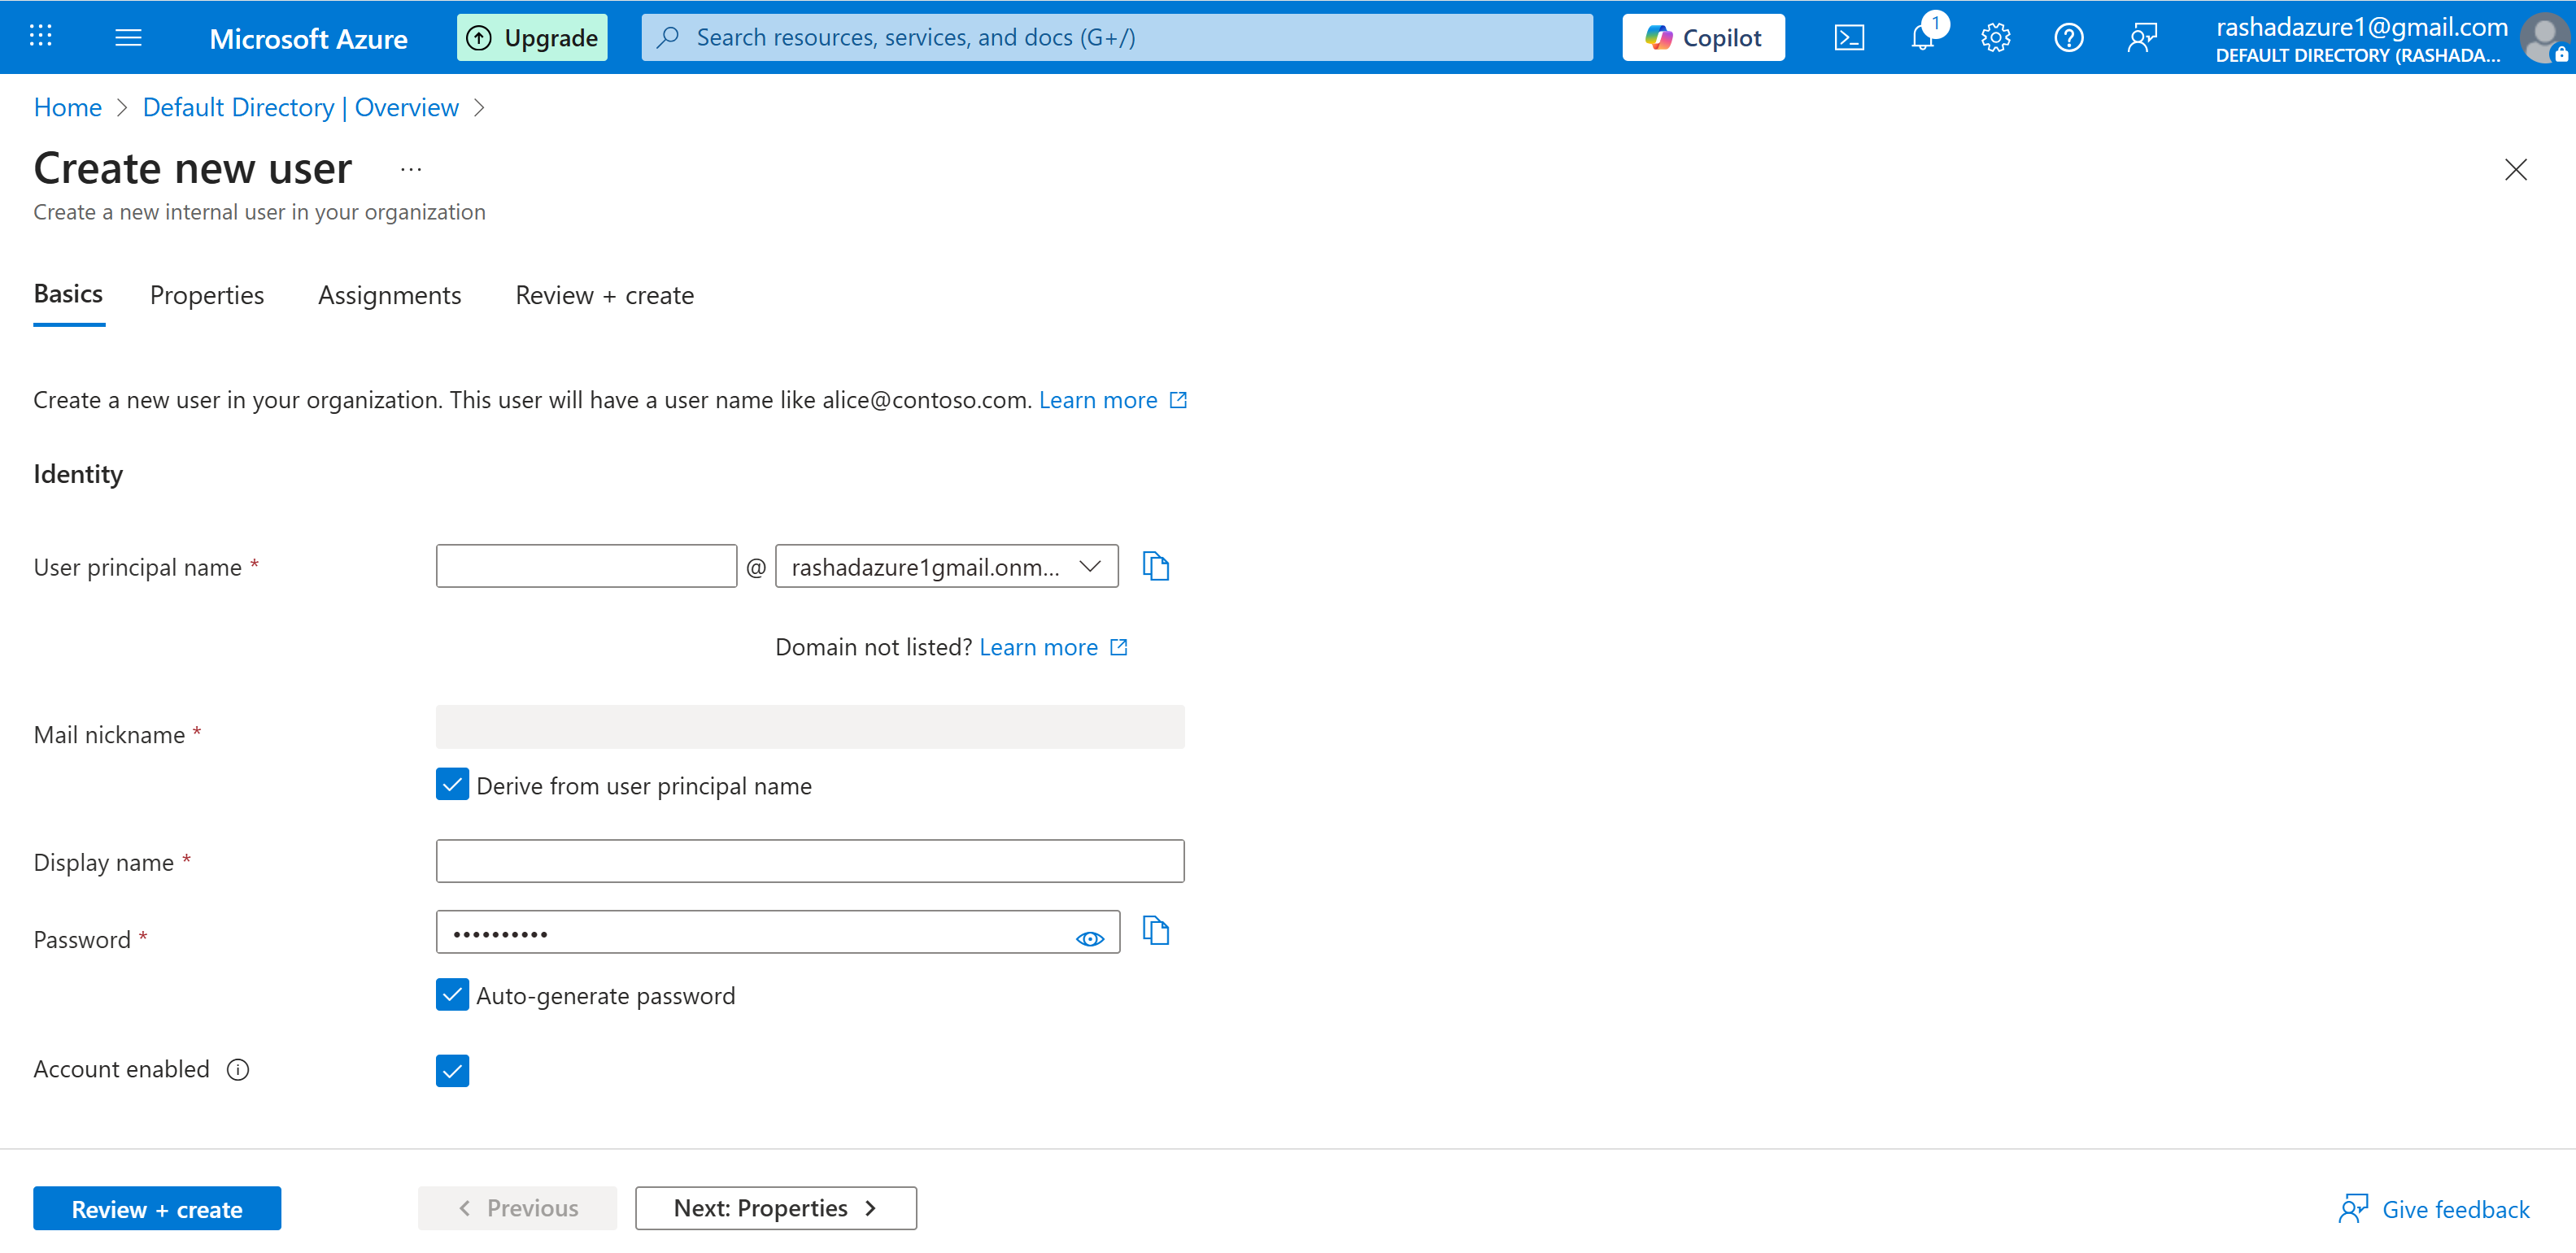Copy the user principal name
The image size is (2576, 1253).
[1156, 566]
